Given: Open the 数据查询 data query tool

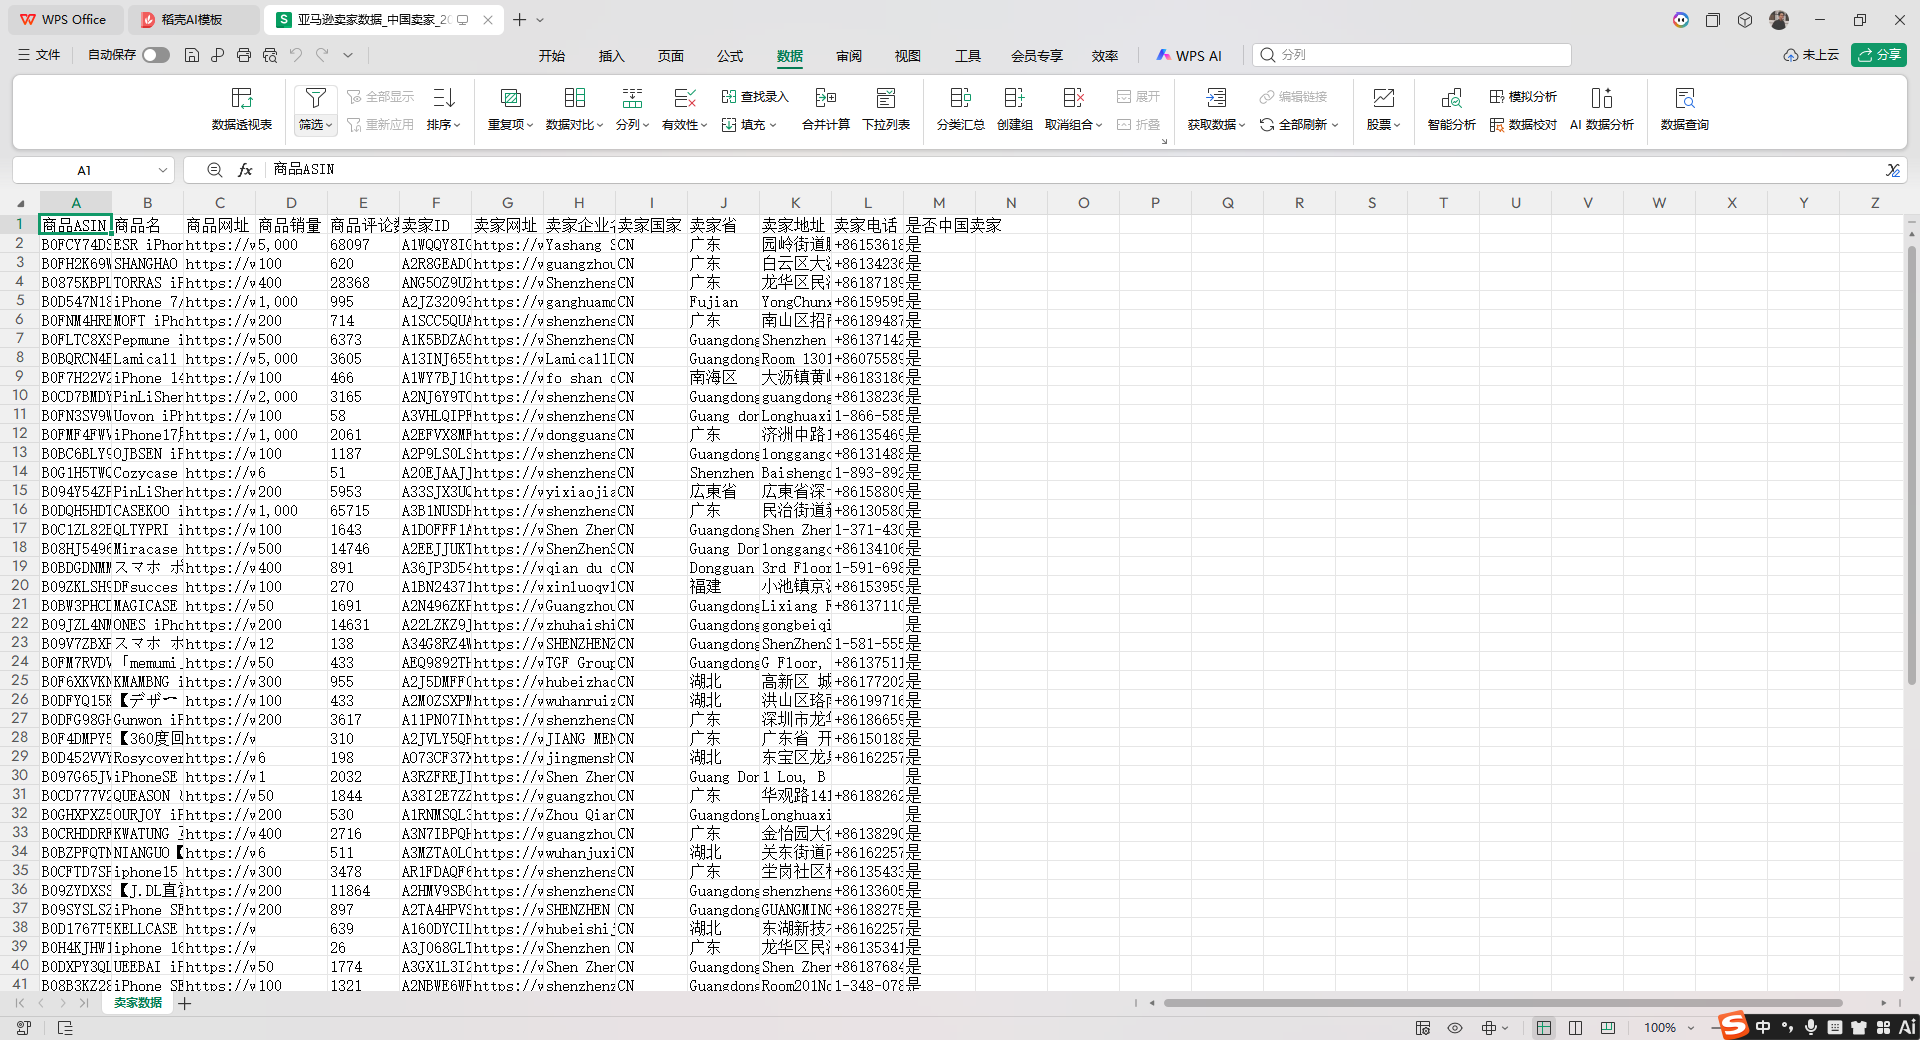Looking at the screenshot, I should (x=1685, y=108).
